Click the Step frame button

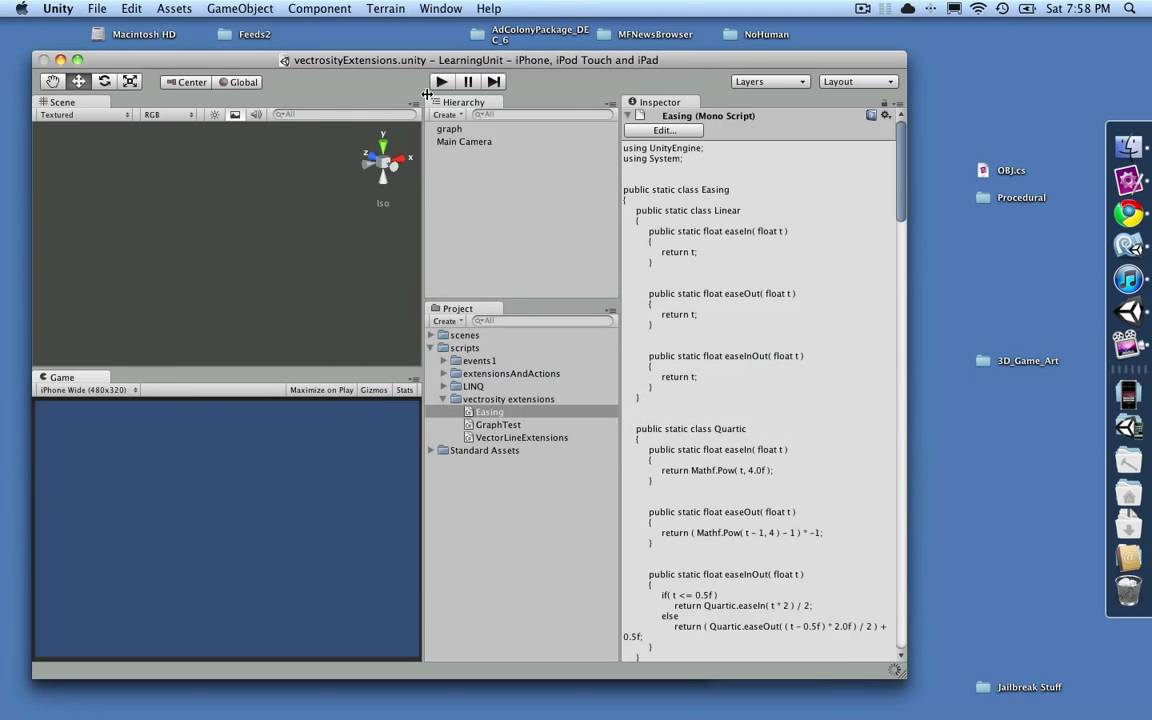point(494,82)
